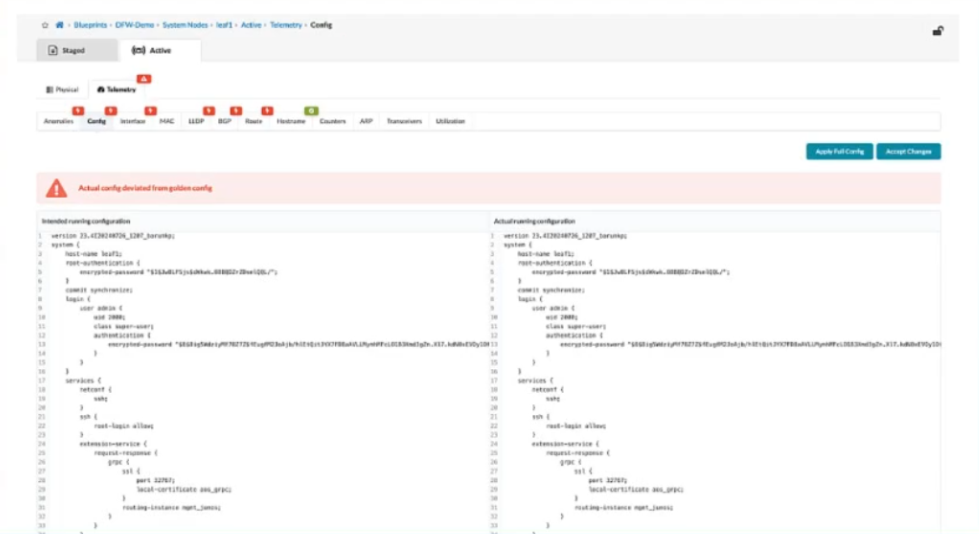Click the green badge above Hostname
This screenshot has width=979, height=534.
[x=312, y=110]
